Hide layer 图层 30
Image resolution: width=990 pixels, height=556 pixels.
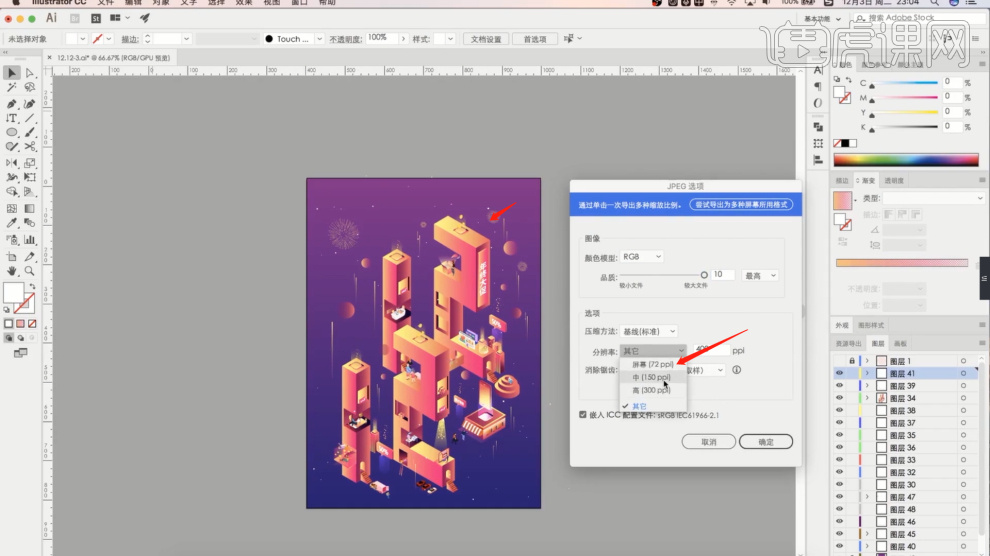839,485
